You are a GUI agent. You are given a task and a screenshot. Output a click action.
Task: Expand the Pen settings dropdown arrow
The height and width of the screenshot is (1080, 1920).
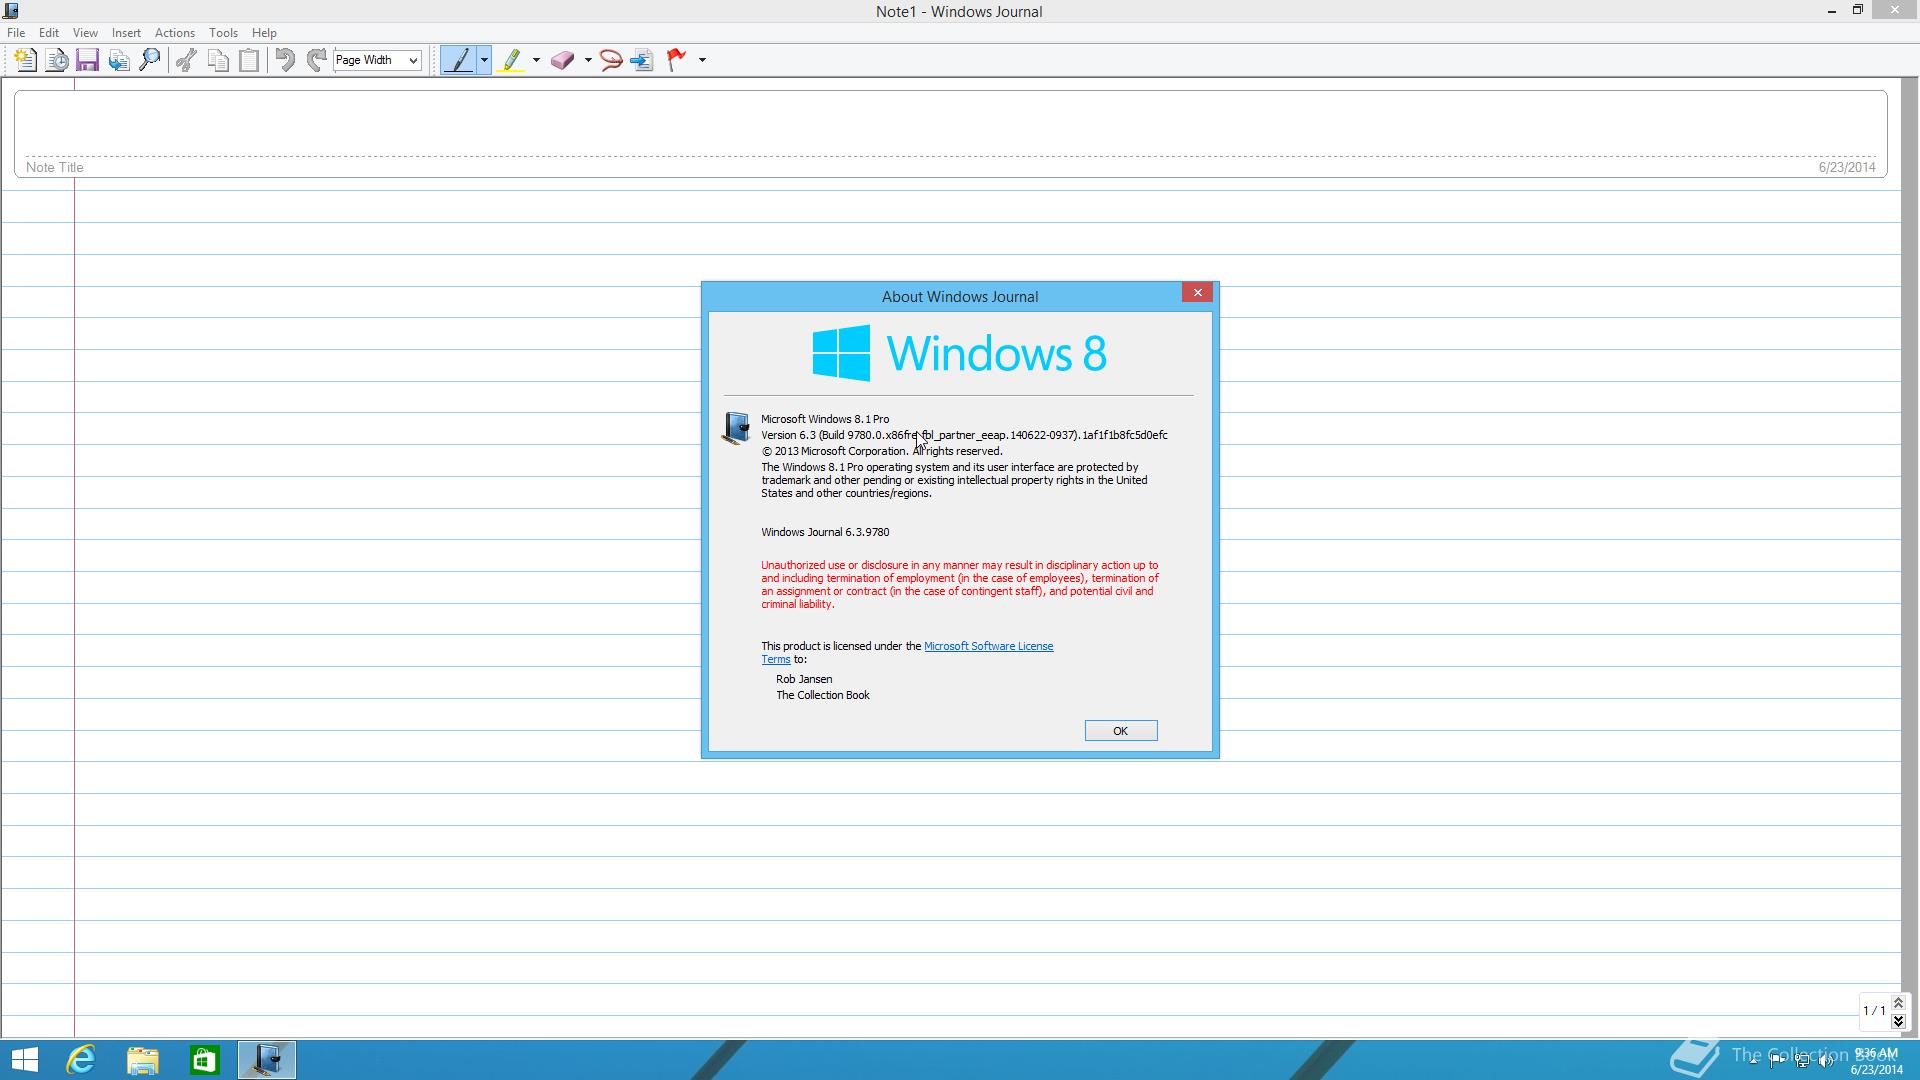tap(484, 60)
